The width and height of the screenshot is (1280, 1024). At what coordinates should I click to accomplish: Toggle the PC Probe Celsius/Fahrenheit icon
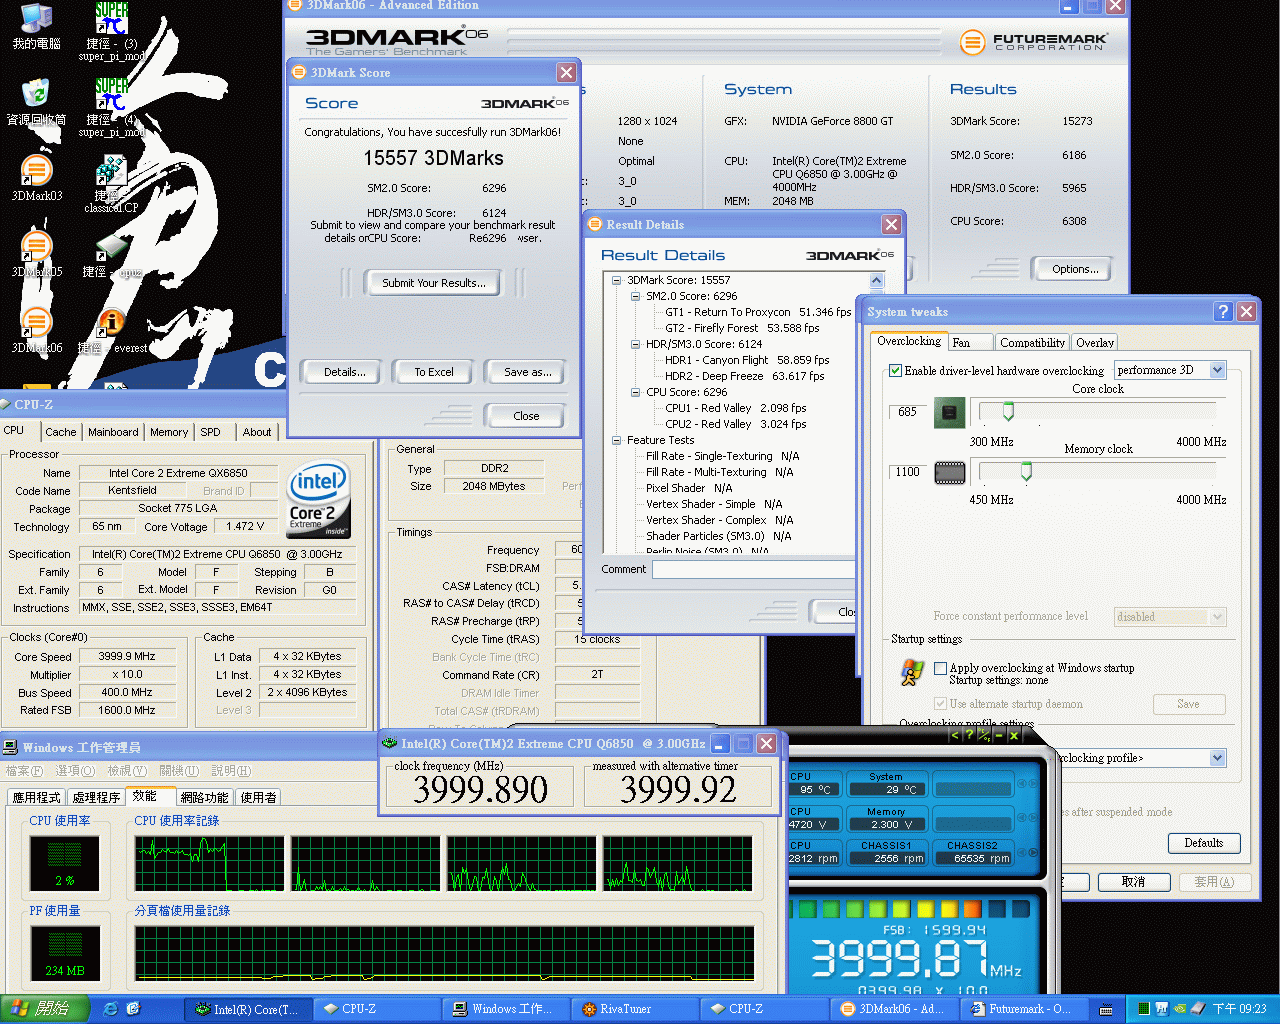tap(984, 735)
